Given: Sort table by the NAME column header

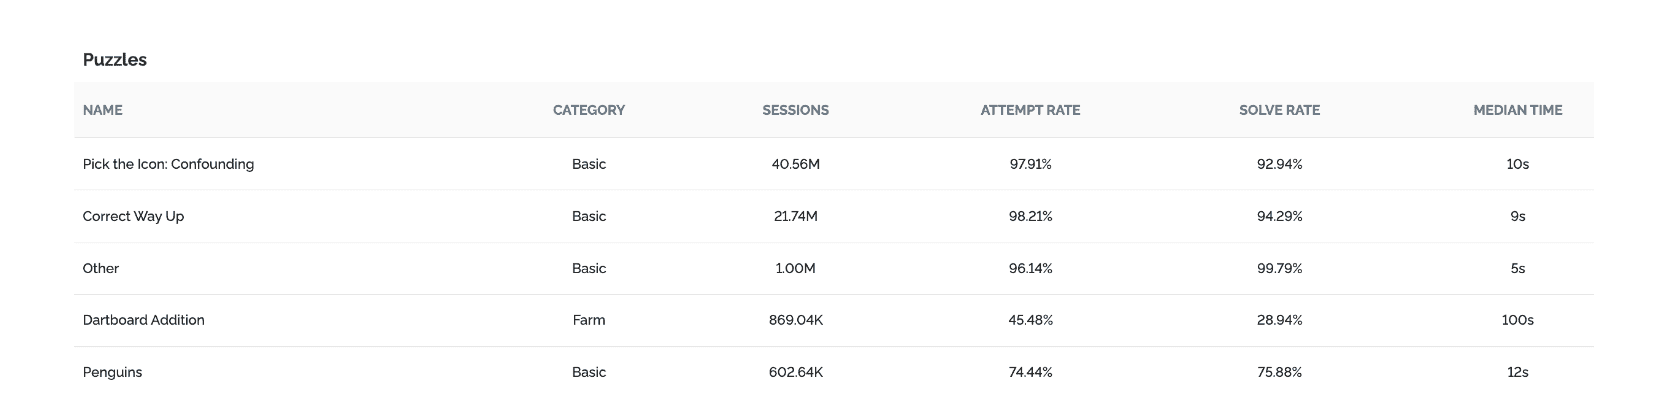Looking at the screenshot, I should (x=102, y=110).
